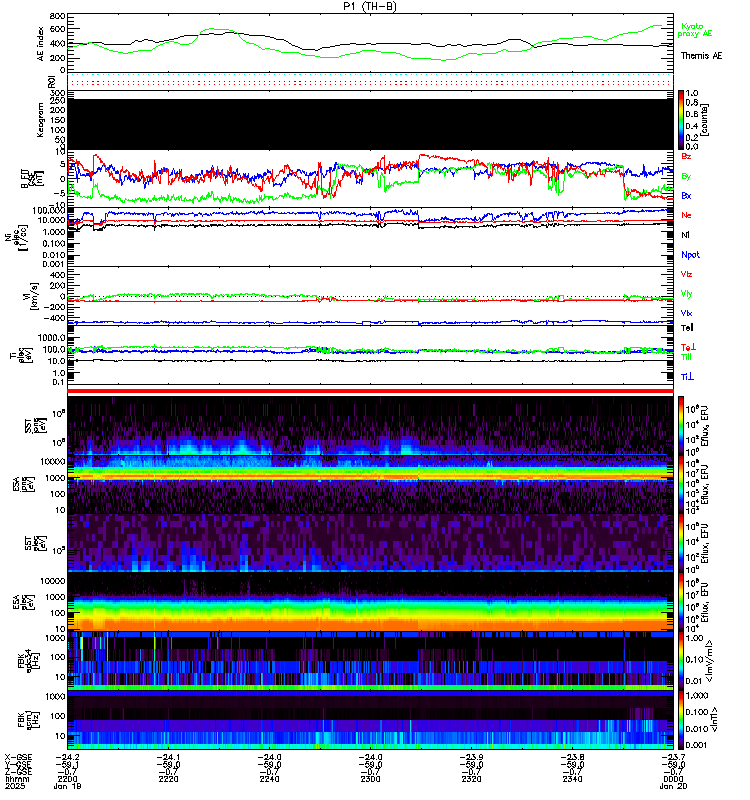Click the plot title P1 (TH-B)

pyautogui.click(x=370, y=6)
